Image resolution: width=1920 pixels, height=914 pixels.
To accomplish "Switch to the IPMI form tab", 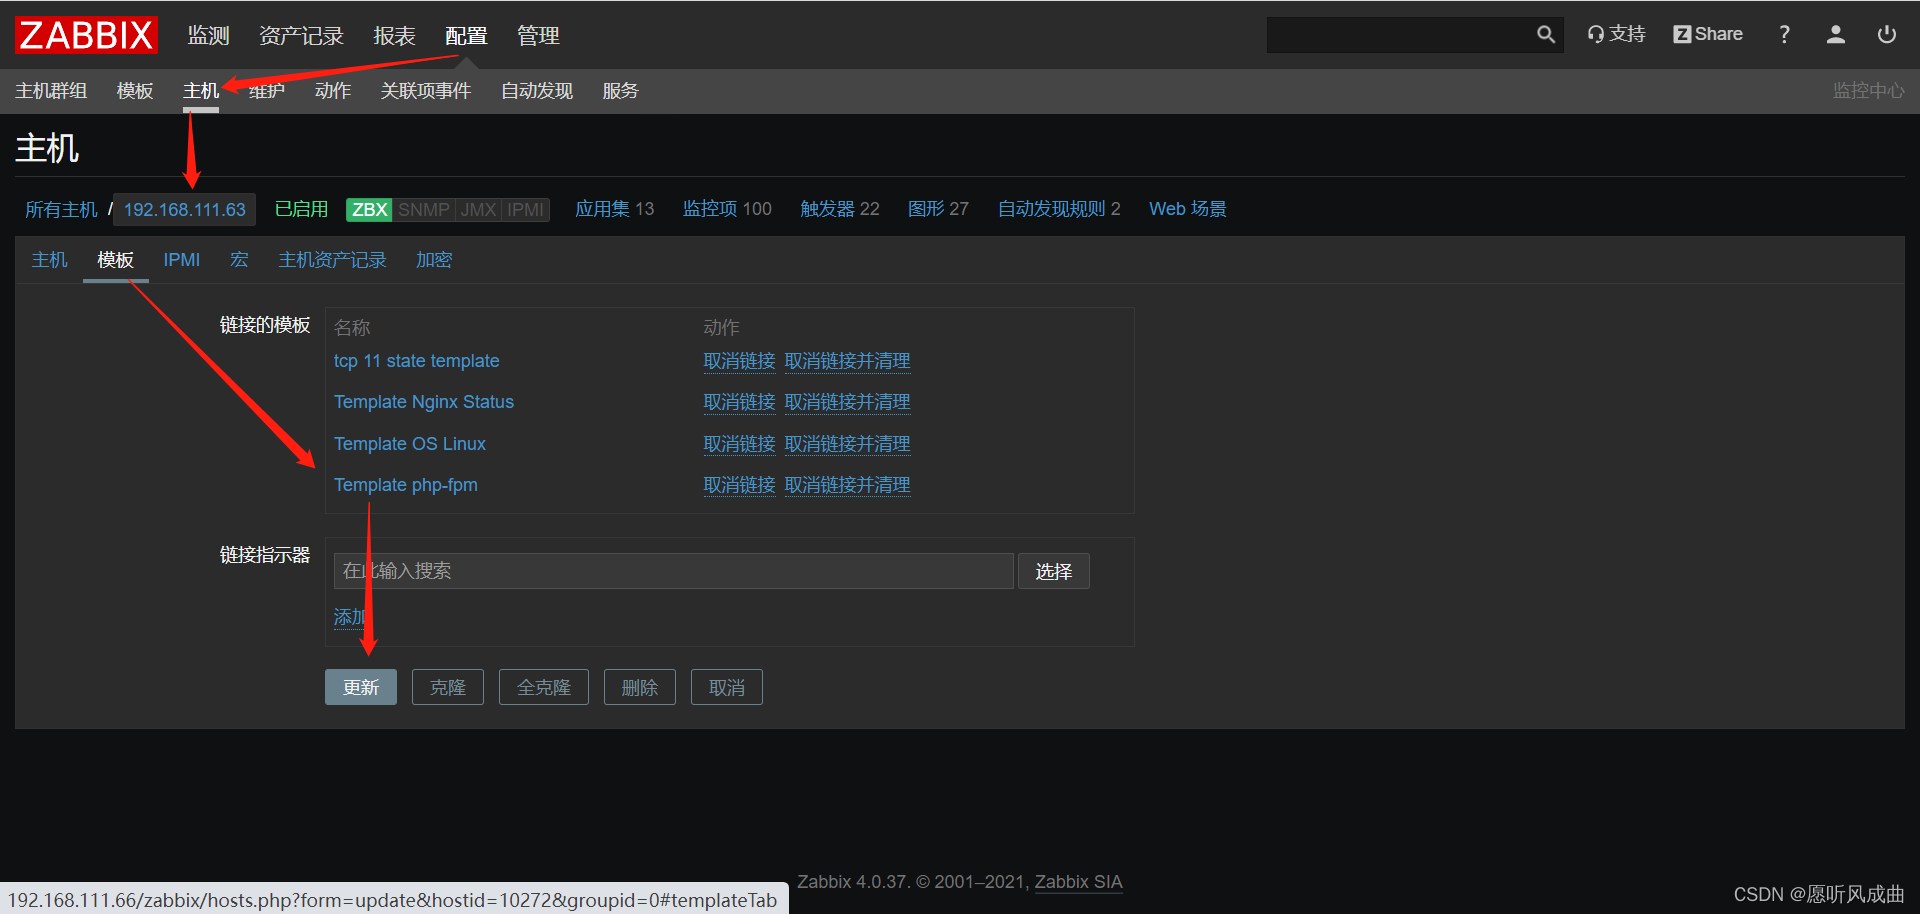I will click(182, 260).
